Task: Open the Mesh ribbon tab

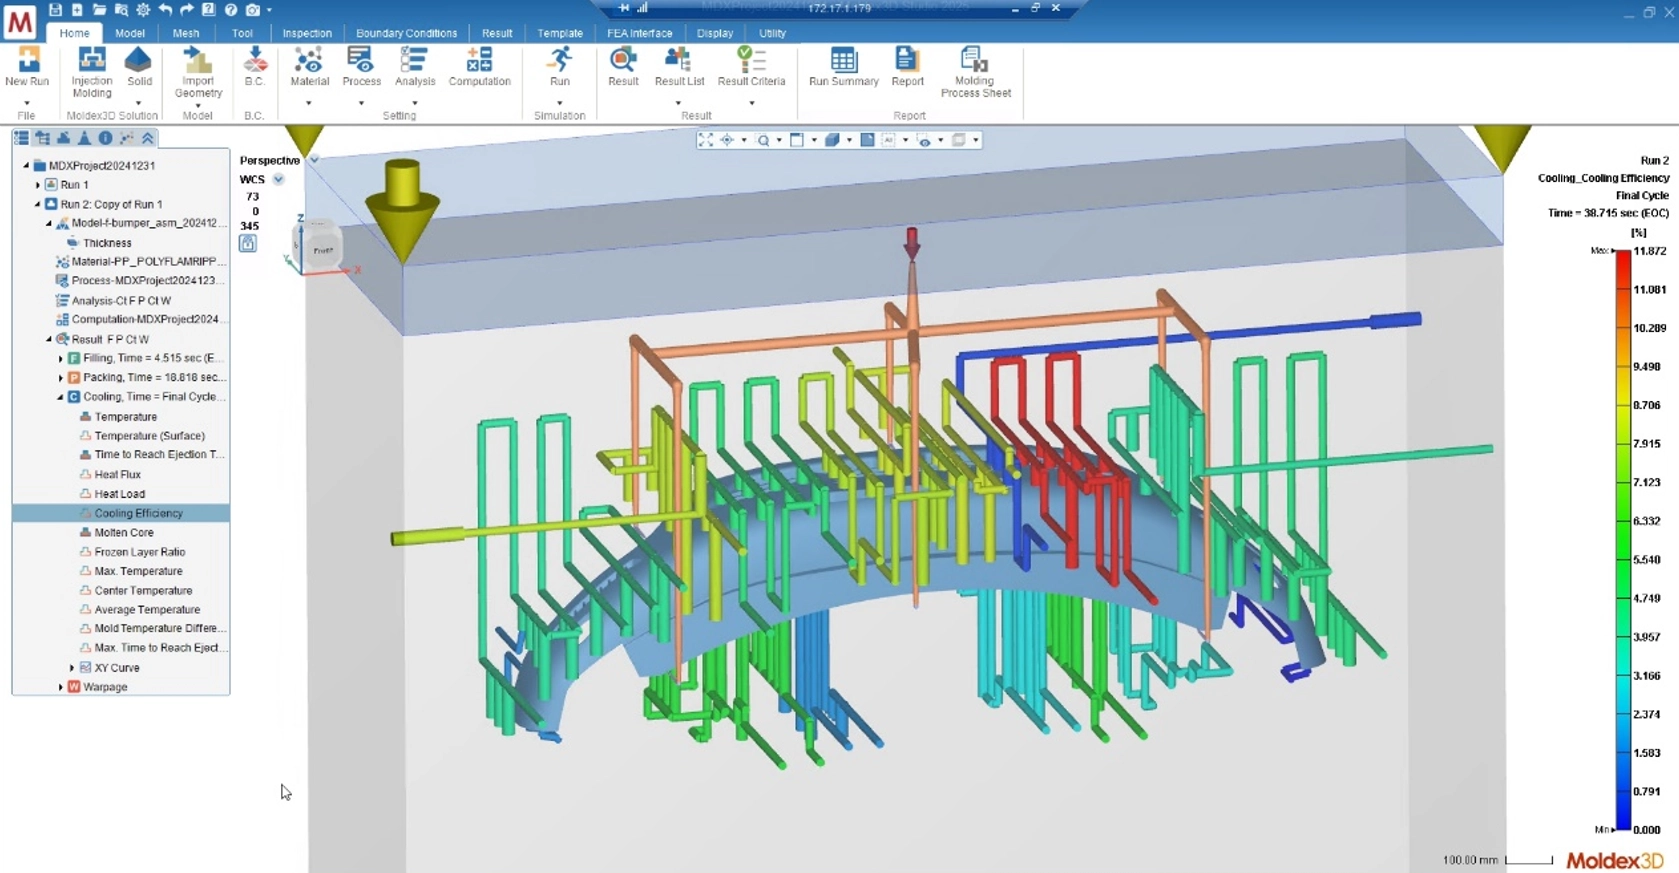Action: pos(185,33)
